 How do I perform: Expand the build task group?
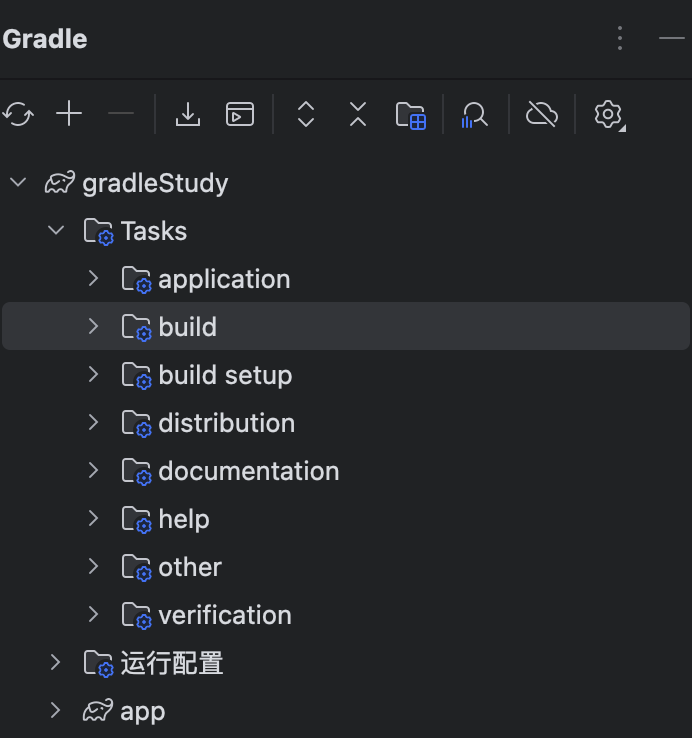pyautogui.click(x=94, y=326)
